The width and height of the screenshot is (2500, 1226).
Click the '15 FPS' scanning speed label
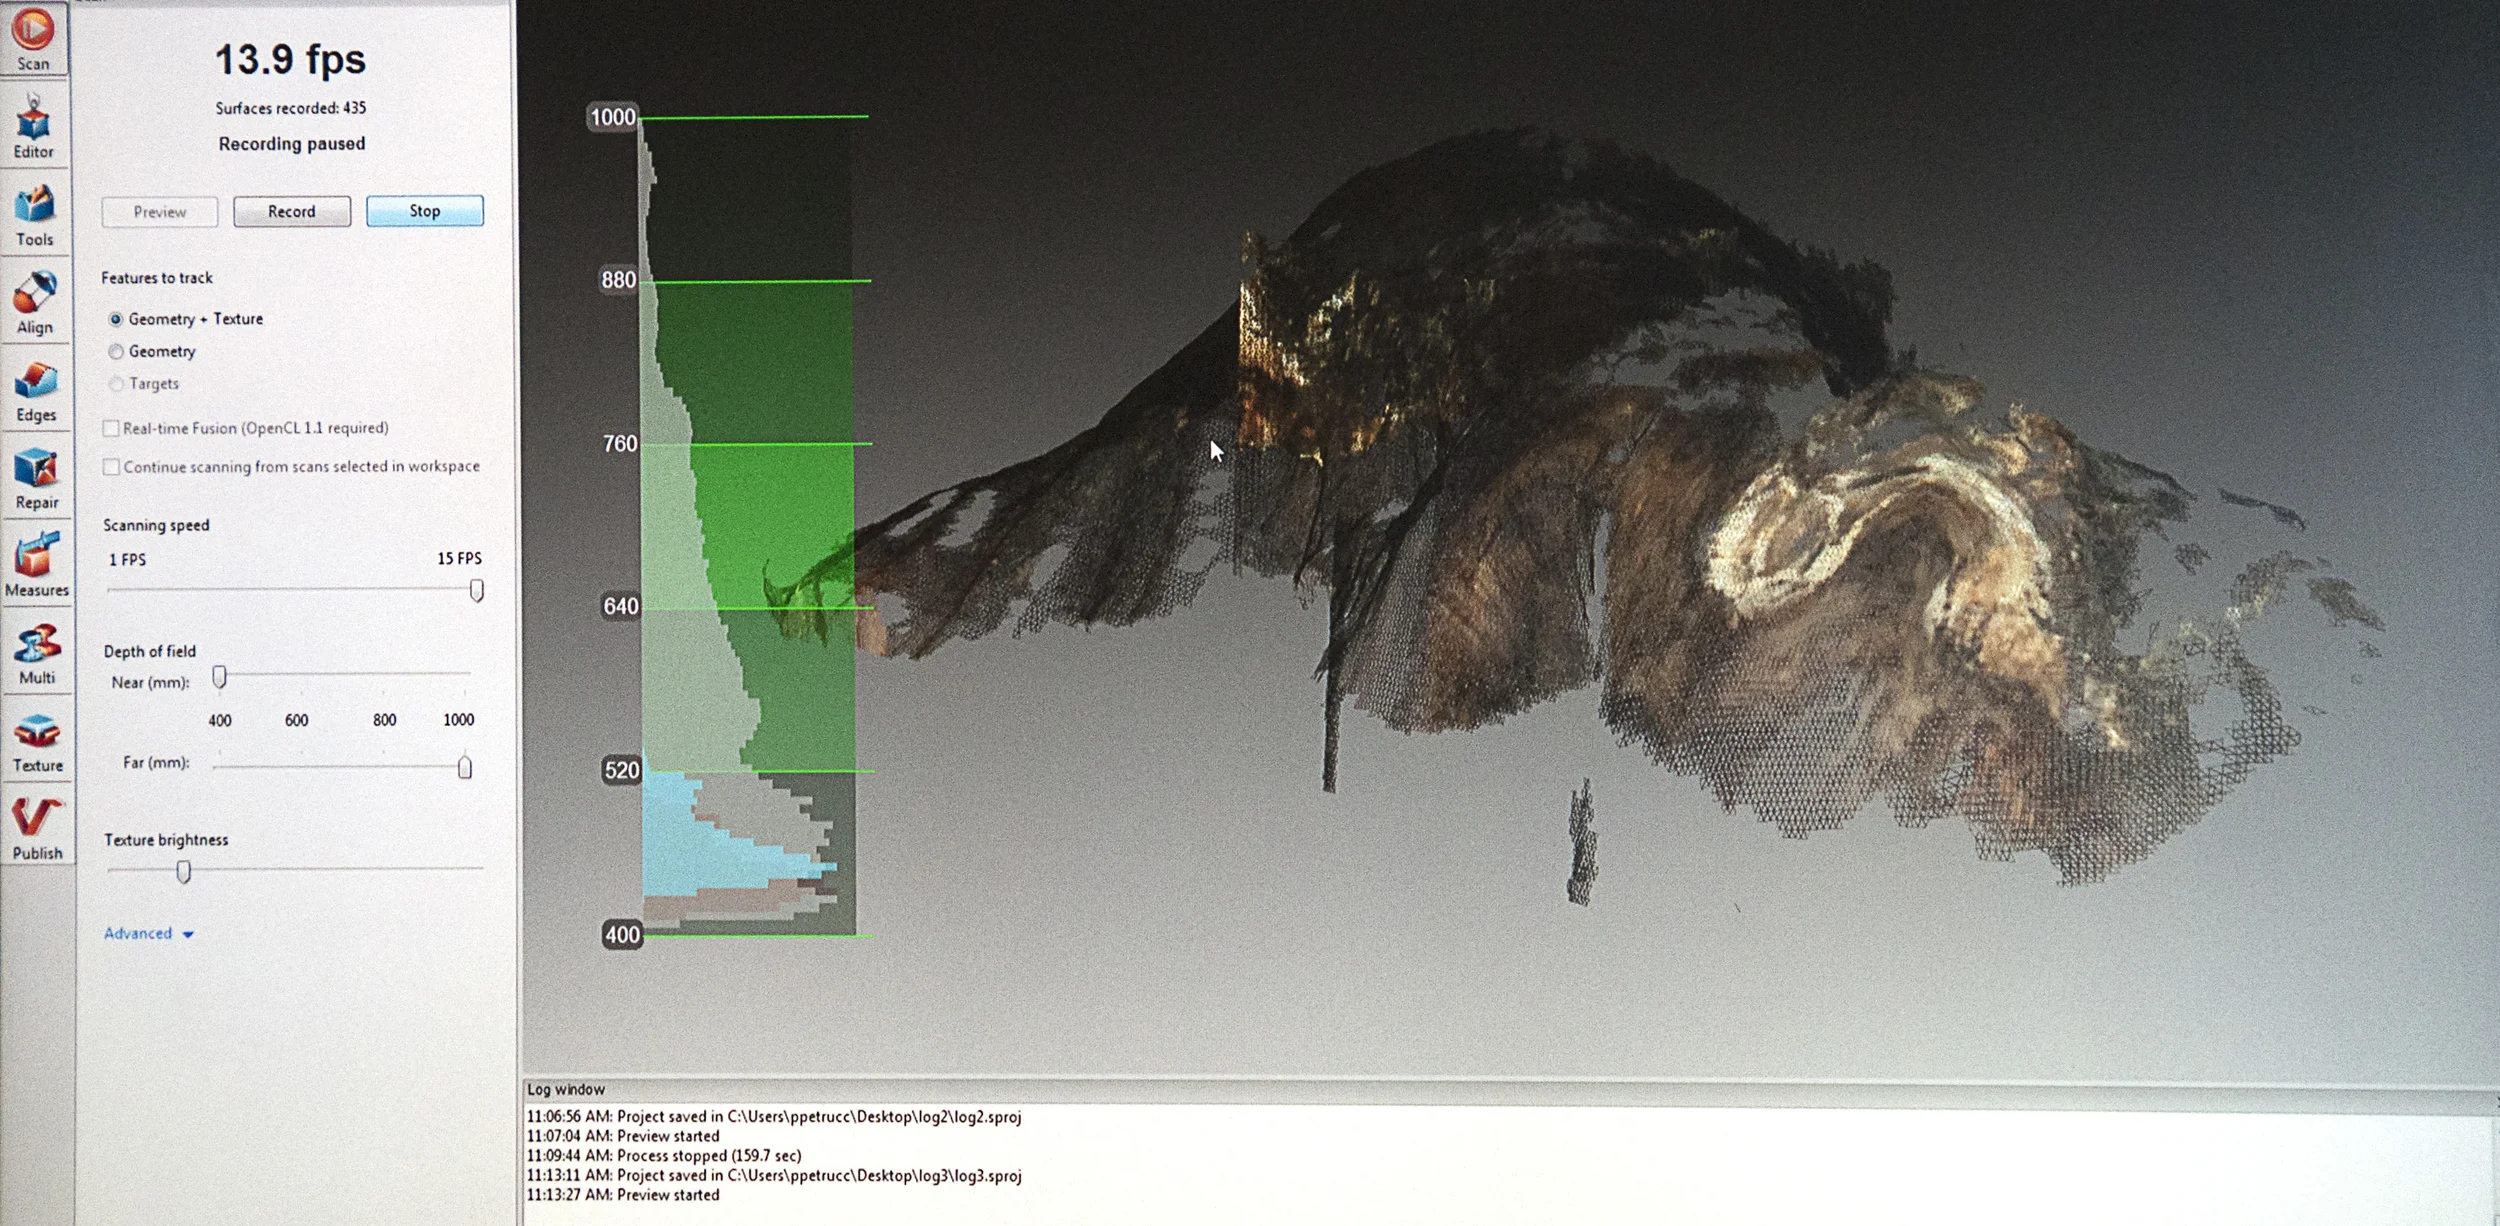[459, 558]
